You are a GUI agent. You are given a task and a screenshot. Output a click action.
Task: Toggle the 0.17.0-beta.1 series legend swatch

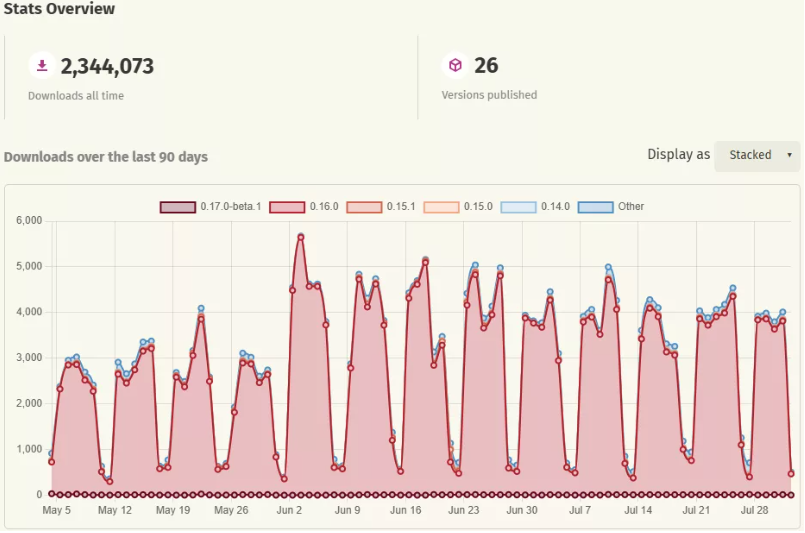tap(177, 207)
